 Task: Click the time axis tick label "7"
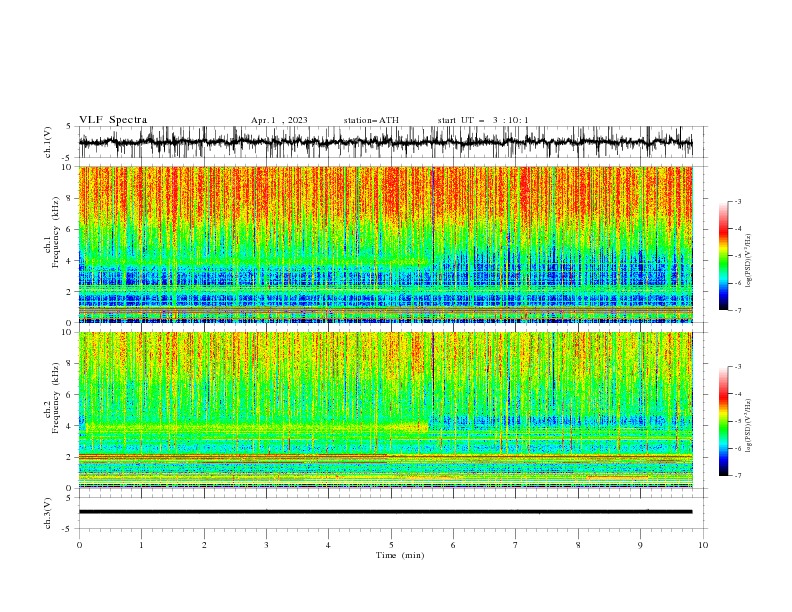(x=516, y=545)
